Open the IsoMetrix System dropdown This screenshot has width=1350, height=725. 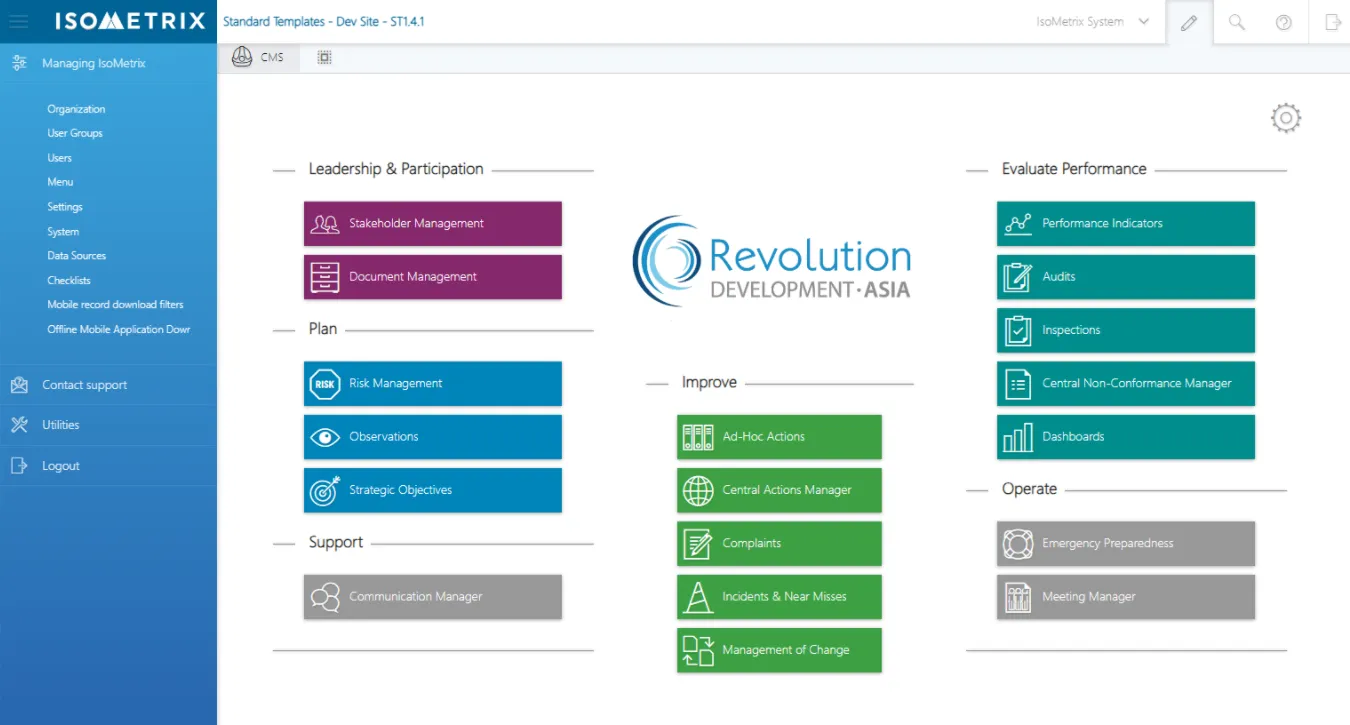pyautogui.click(x=1093, y=22)
